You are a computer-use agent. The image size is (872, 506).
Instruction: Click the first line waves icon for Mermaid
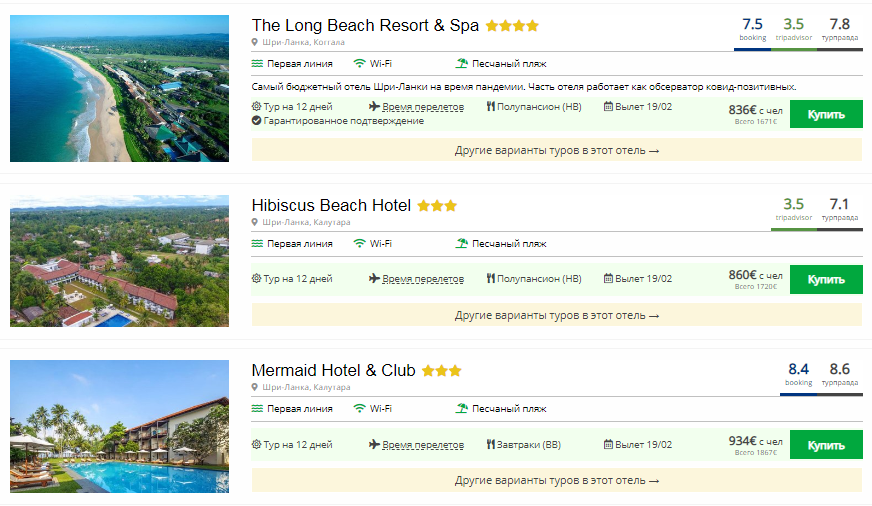257,409
